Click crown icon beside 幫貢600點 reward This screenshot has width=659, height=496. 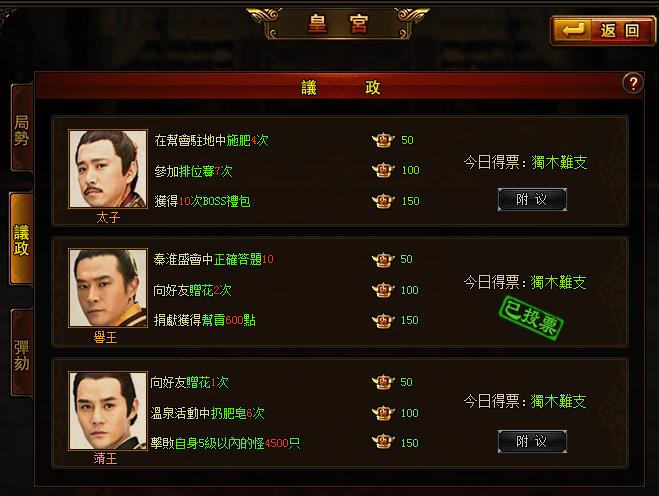(383, 320)
